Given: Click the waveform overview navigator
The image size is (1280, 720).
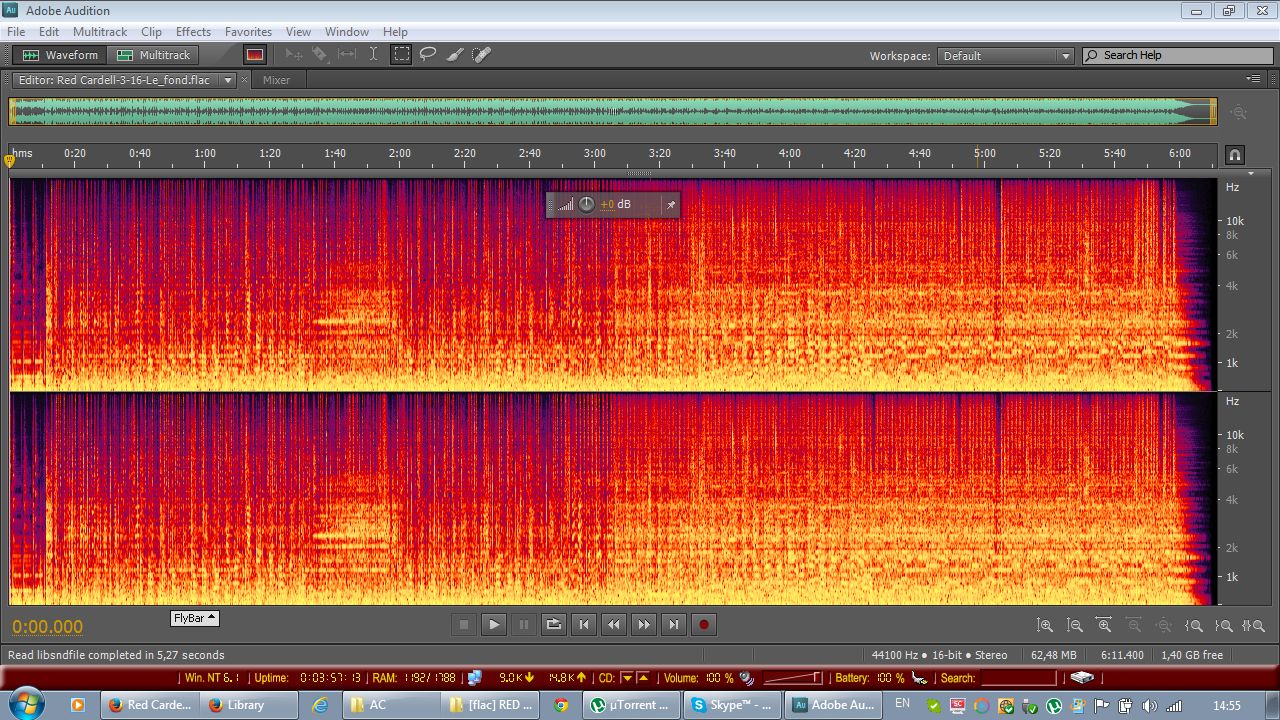Looking at the screenshot, I should tap(612, 111).
